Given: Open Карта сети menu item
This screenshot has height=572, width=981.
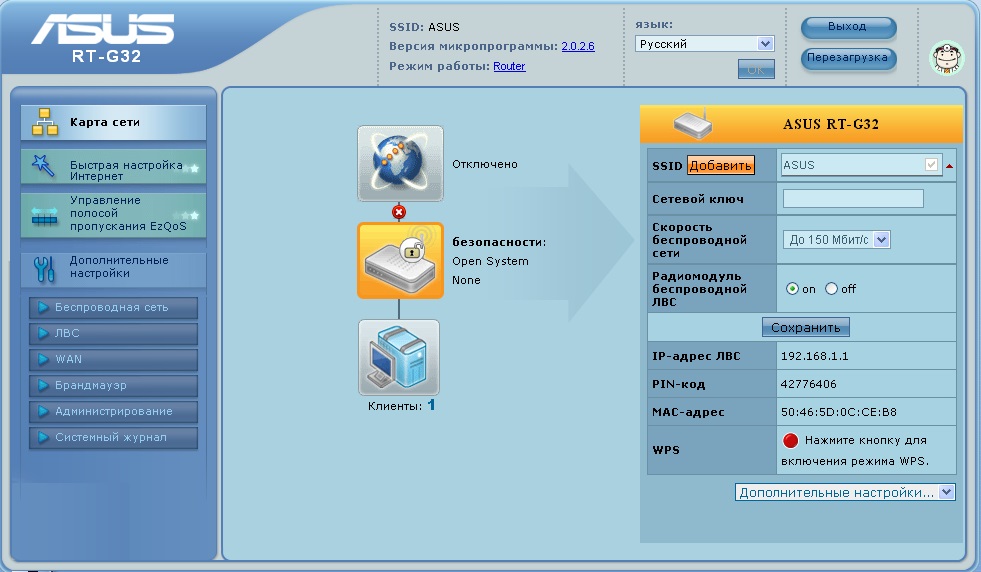Looking at the screenshot, I should (x=113, y=122).
